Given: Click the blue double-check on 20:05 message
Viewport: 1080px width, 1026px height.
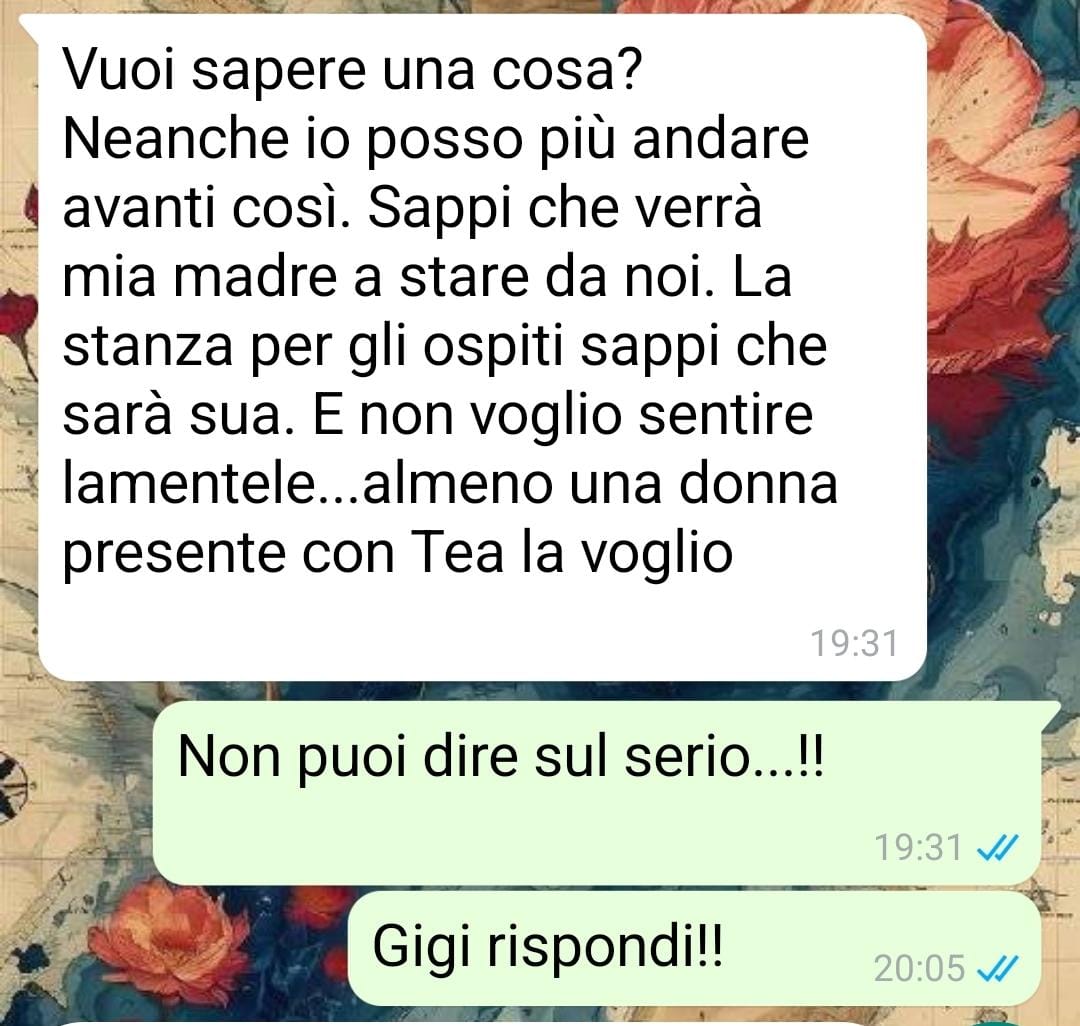Looking at the screenshot, I should [997, 970].
